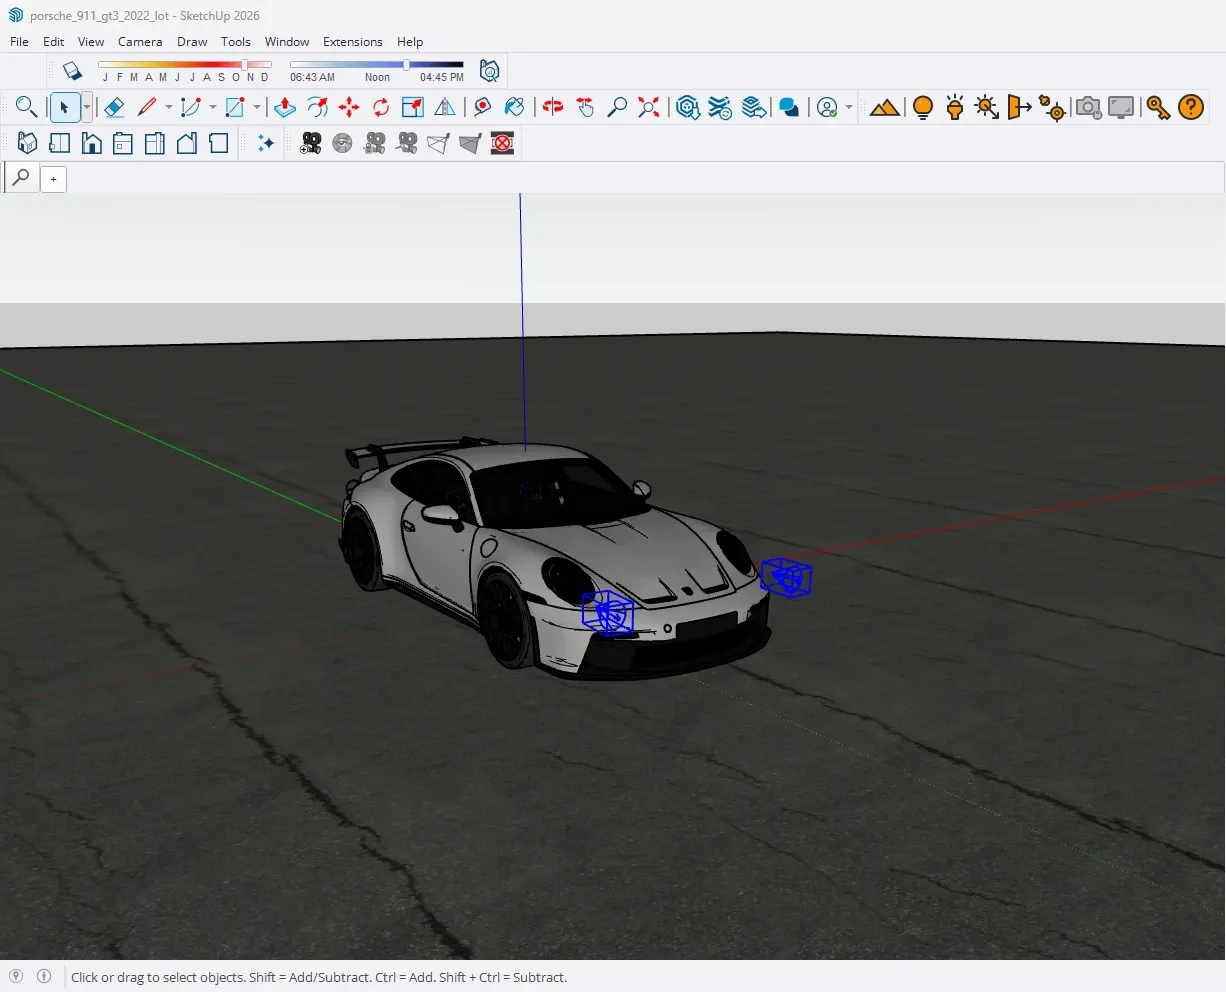Image resolution: width=1226 pixels, height=992 pixels.
Task: Select the Select arrow tool
Action: pyautogui.click(x=64, y=107)
